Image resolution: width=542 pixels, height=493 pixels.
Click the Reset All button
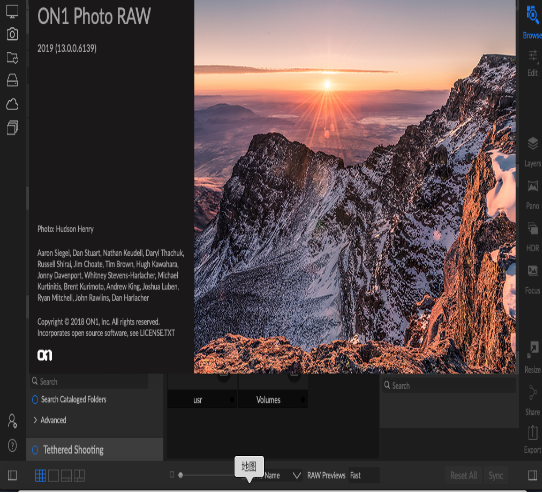464,476
